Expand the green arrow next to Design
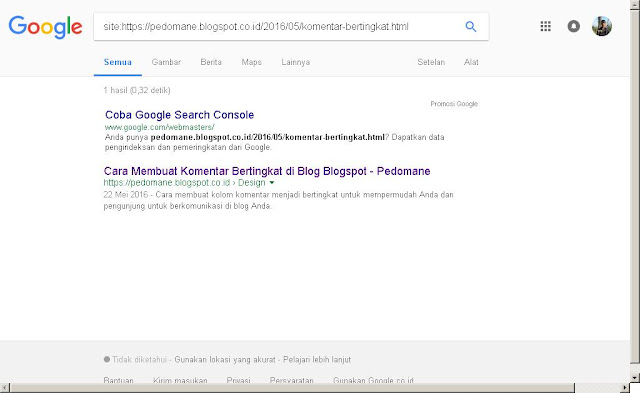 [x=272, y=183]
